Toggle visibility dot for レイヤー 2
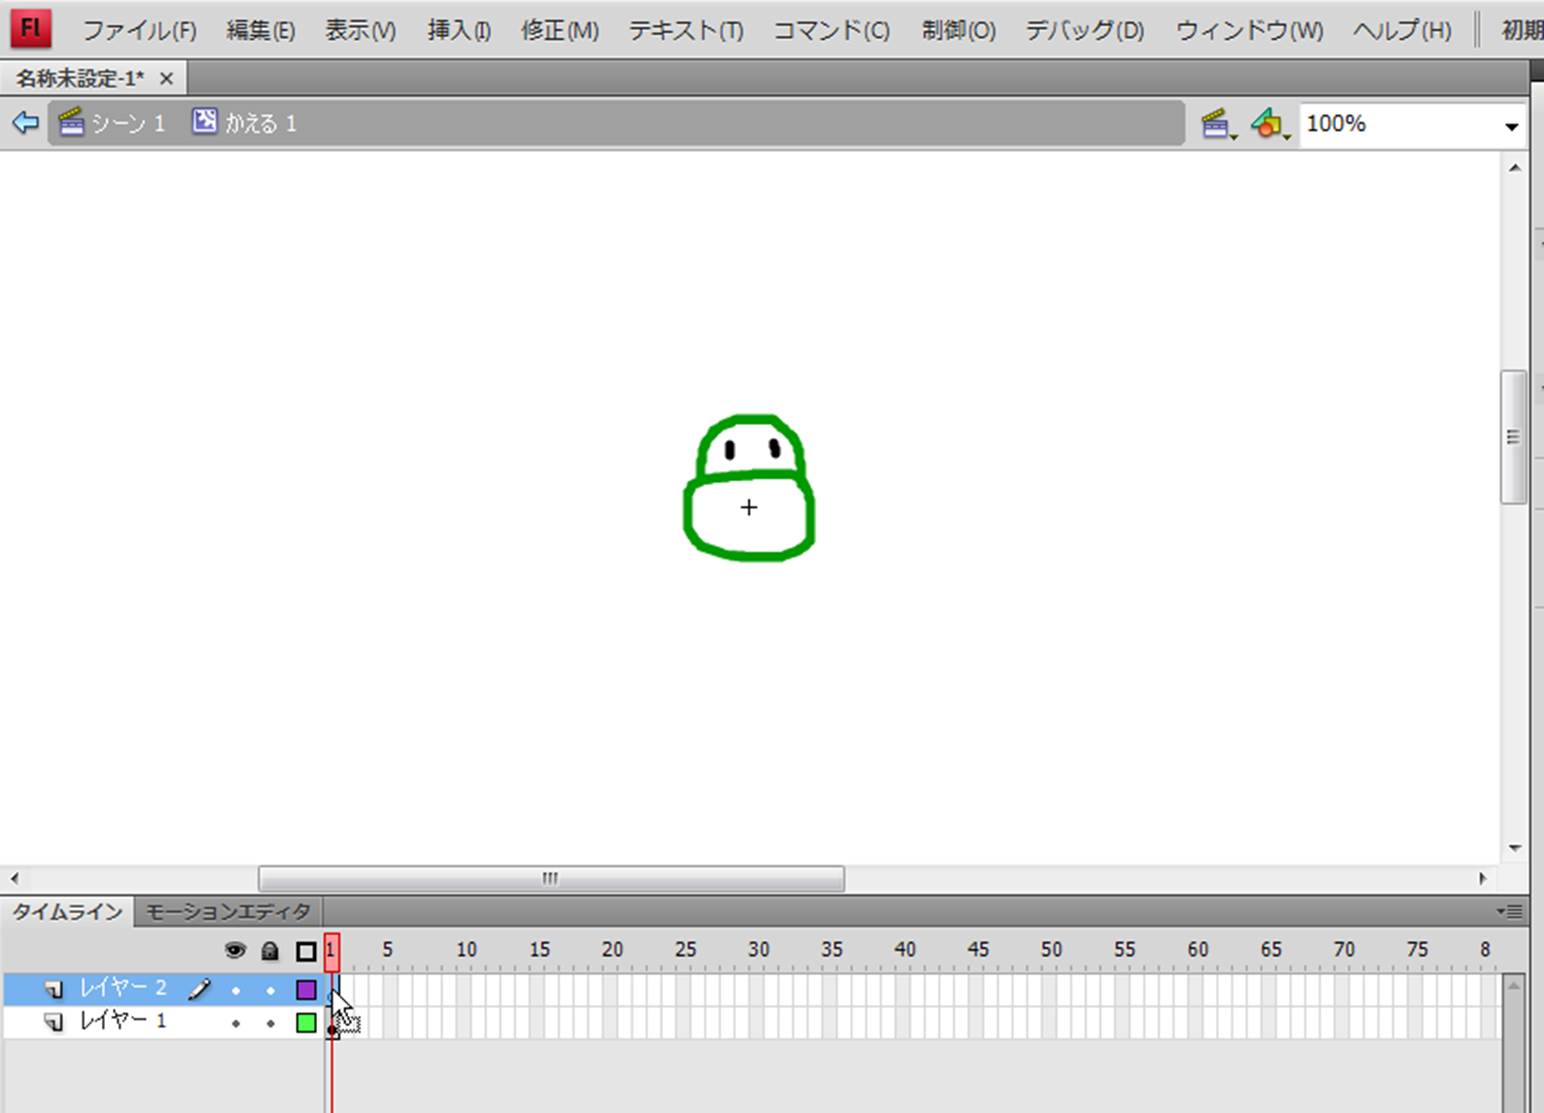1544x1113 pixels. tap(236, 990)
